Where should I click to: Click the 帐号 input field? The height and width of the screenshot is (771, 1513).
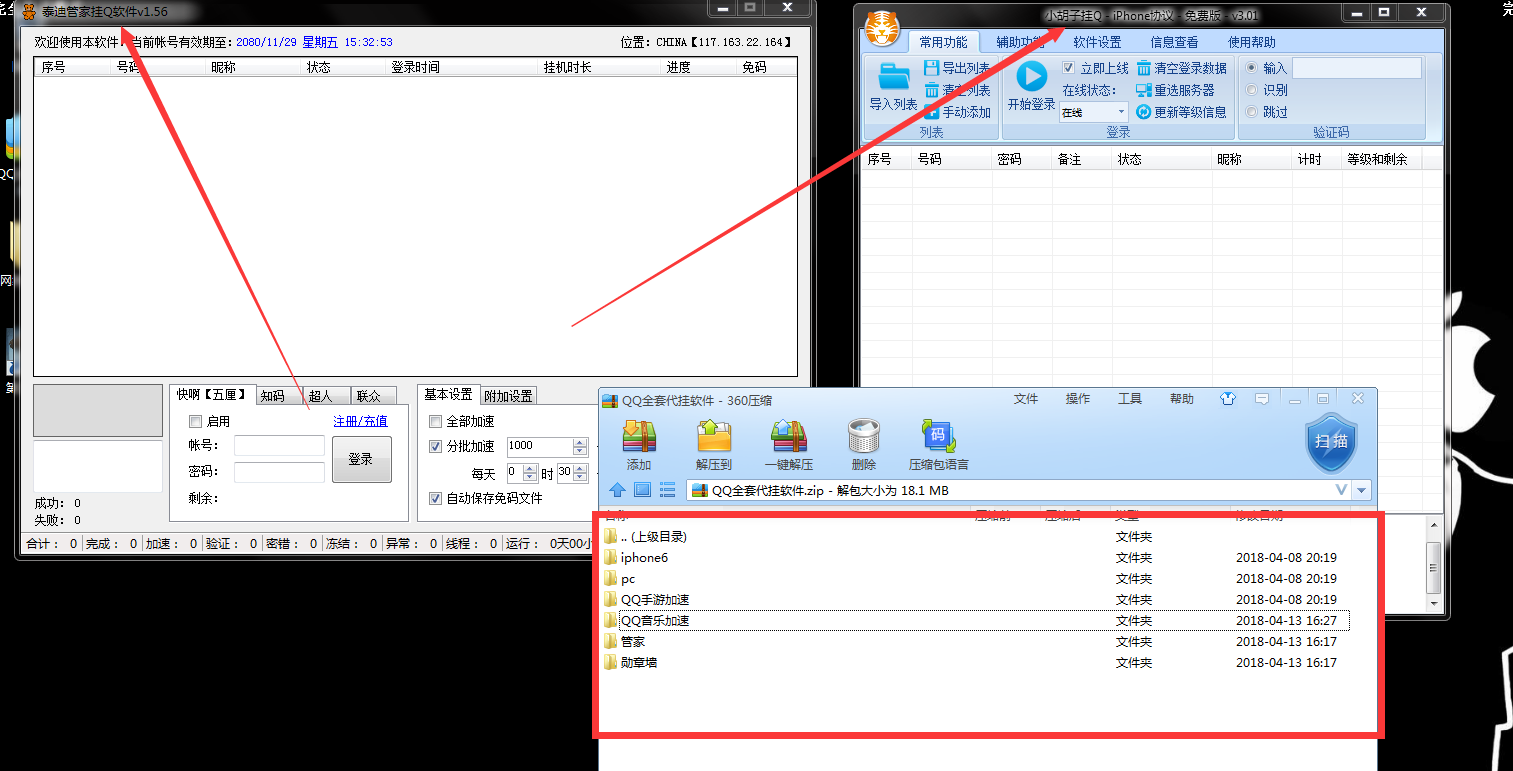coord(279,446)
